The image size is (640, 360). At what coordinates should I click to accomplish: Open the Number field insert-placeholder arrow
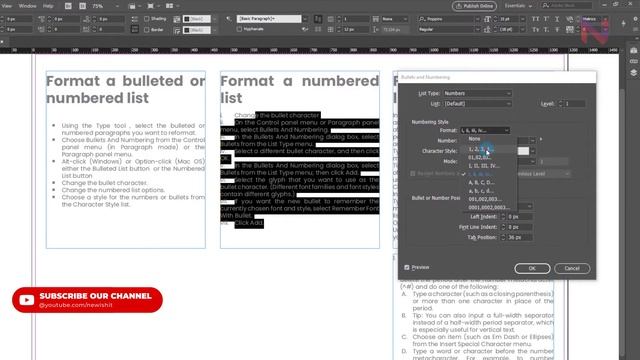pos(541,139)
